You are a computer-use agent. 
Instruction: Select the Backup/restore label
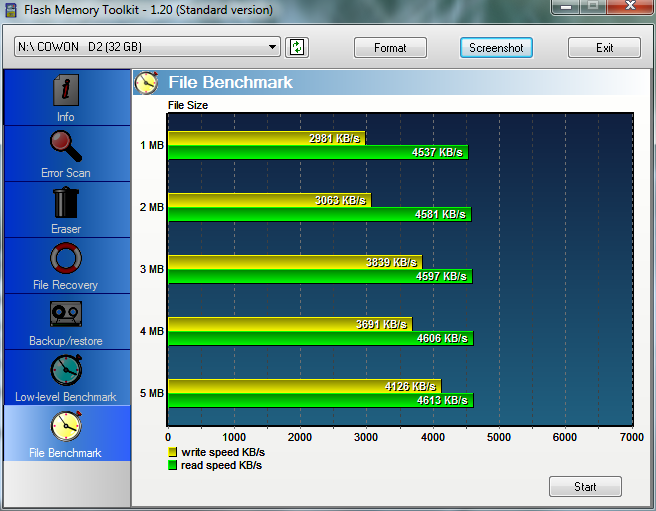[x=66, y=341]
